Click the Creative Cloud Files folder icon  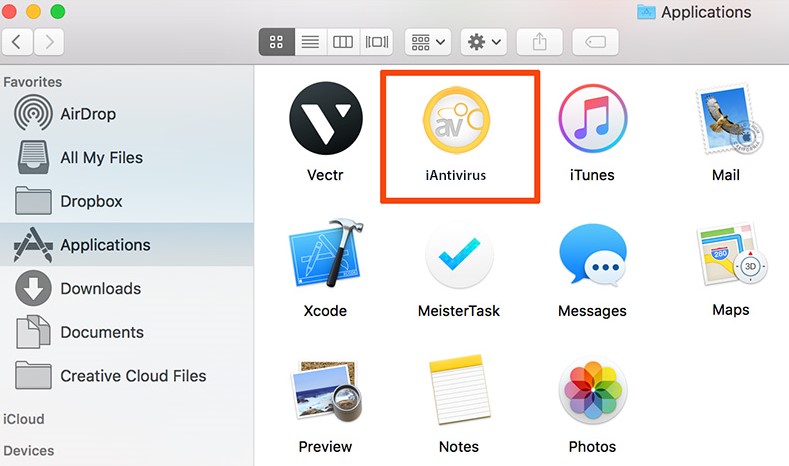tap(33, 375)
